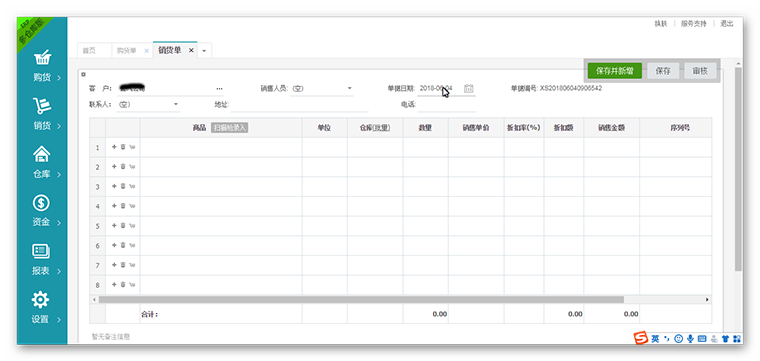The width and height of the screenshot is (760, 361).
Task: Open the 服务支持 link
Action: (694, 23)
